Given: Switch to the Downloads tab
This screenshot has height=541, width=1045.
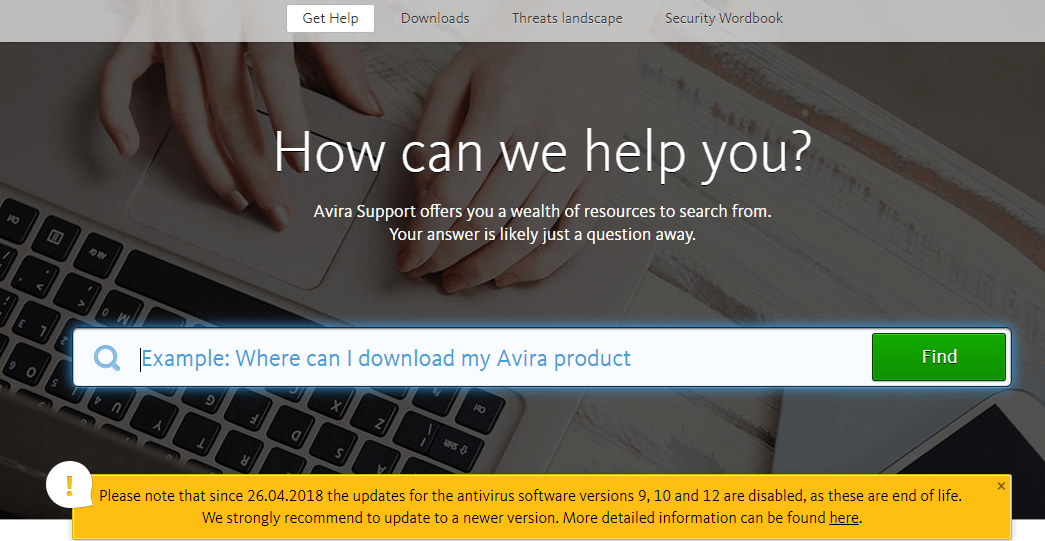Looking at the screenshot, I should 435,19.
